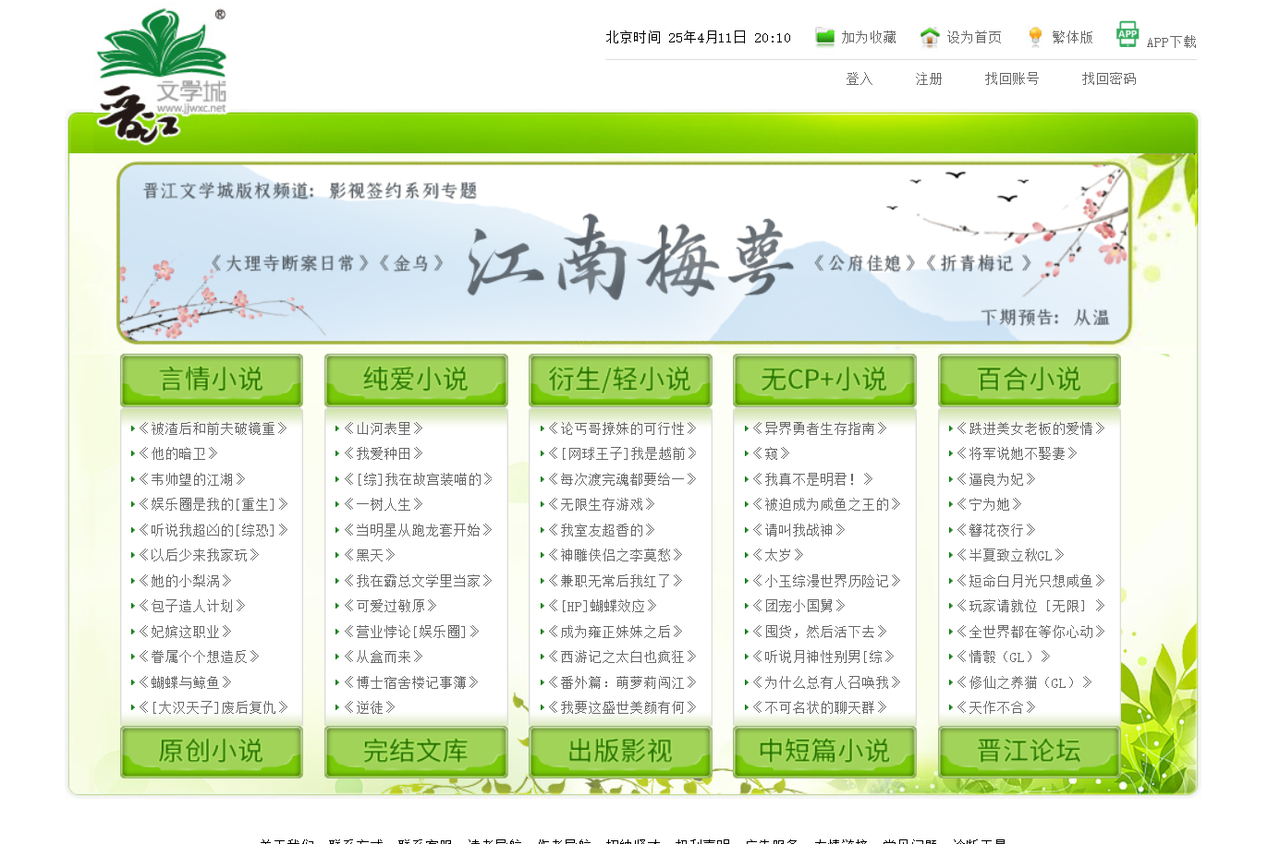Open the 衍生/轻小说 category button
1280x844 pixels.
(x=620, y=380)
